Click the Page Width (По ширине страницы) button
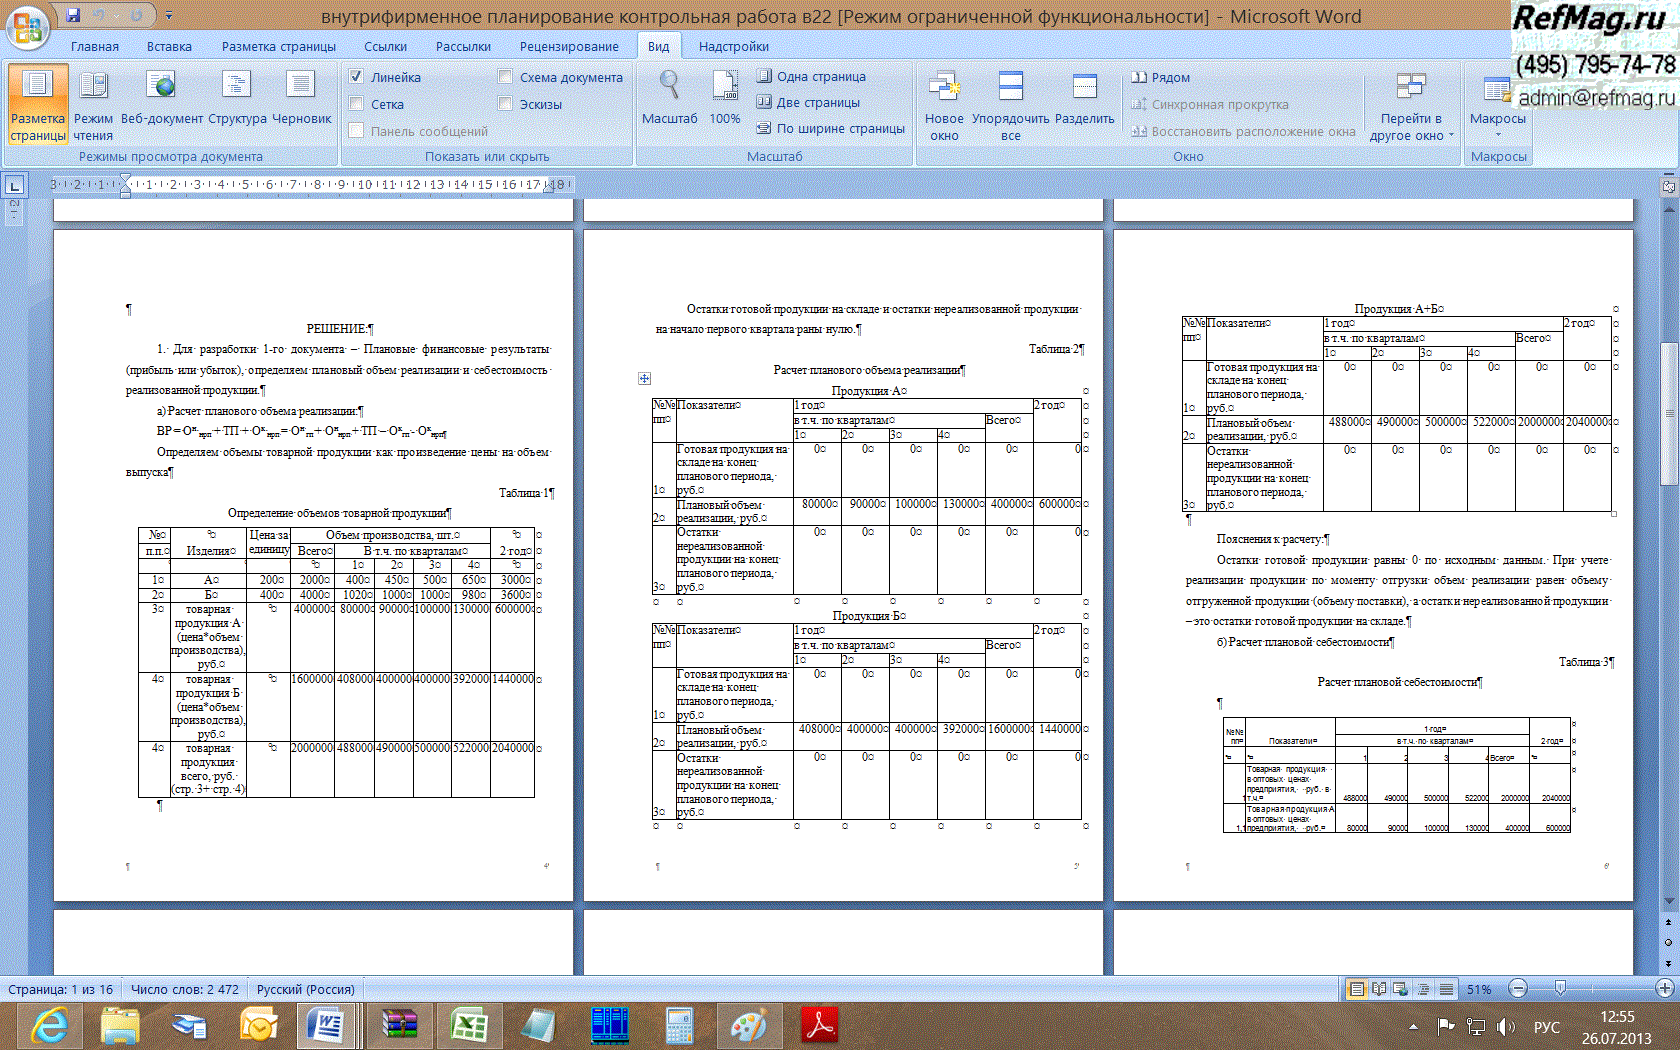The width and height of the screenshot is (1680, 1050). 830,128
